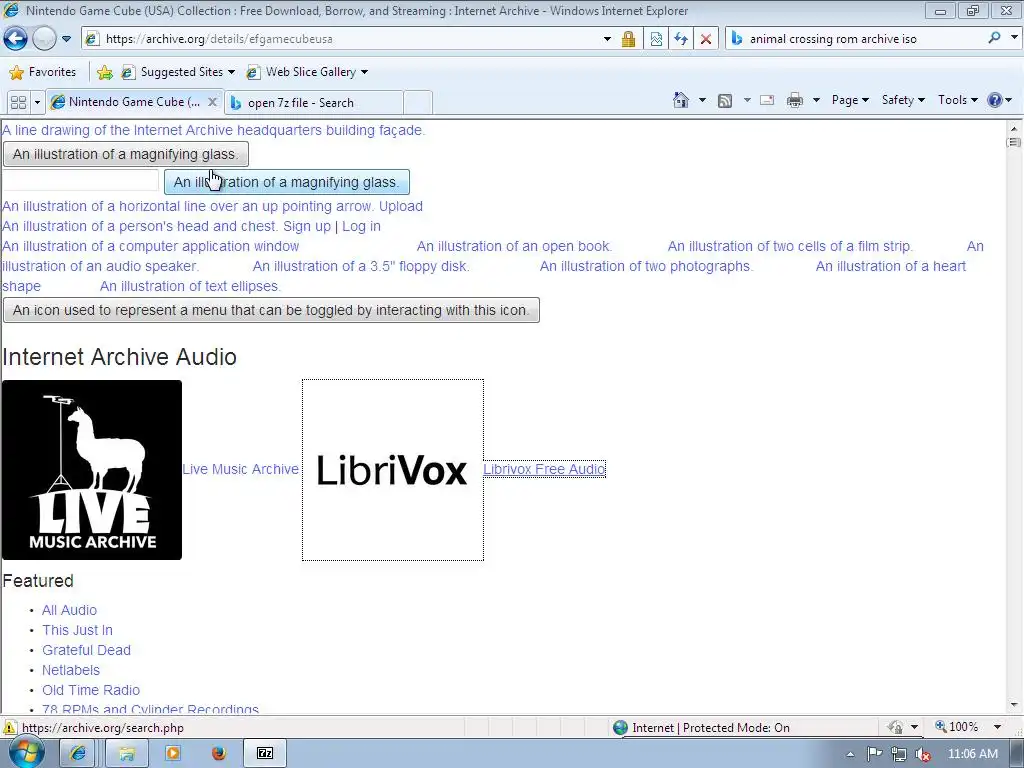Open a new blank tab
This screenshot has height=768, width=1024.
point(418,103)
